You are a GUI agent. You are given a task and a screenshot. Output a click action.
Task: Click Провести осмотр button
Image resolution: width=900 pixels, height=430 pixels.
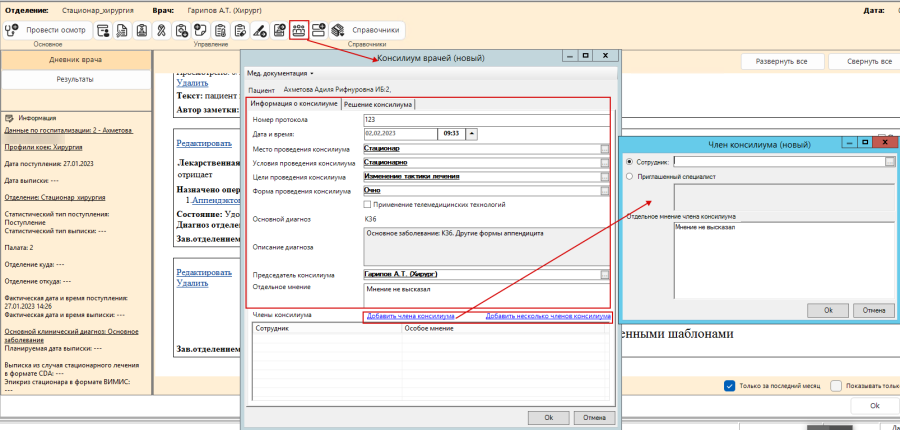tap(48, 30)
